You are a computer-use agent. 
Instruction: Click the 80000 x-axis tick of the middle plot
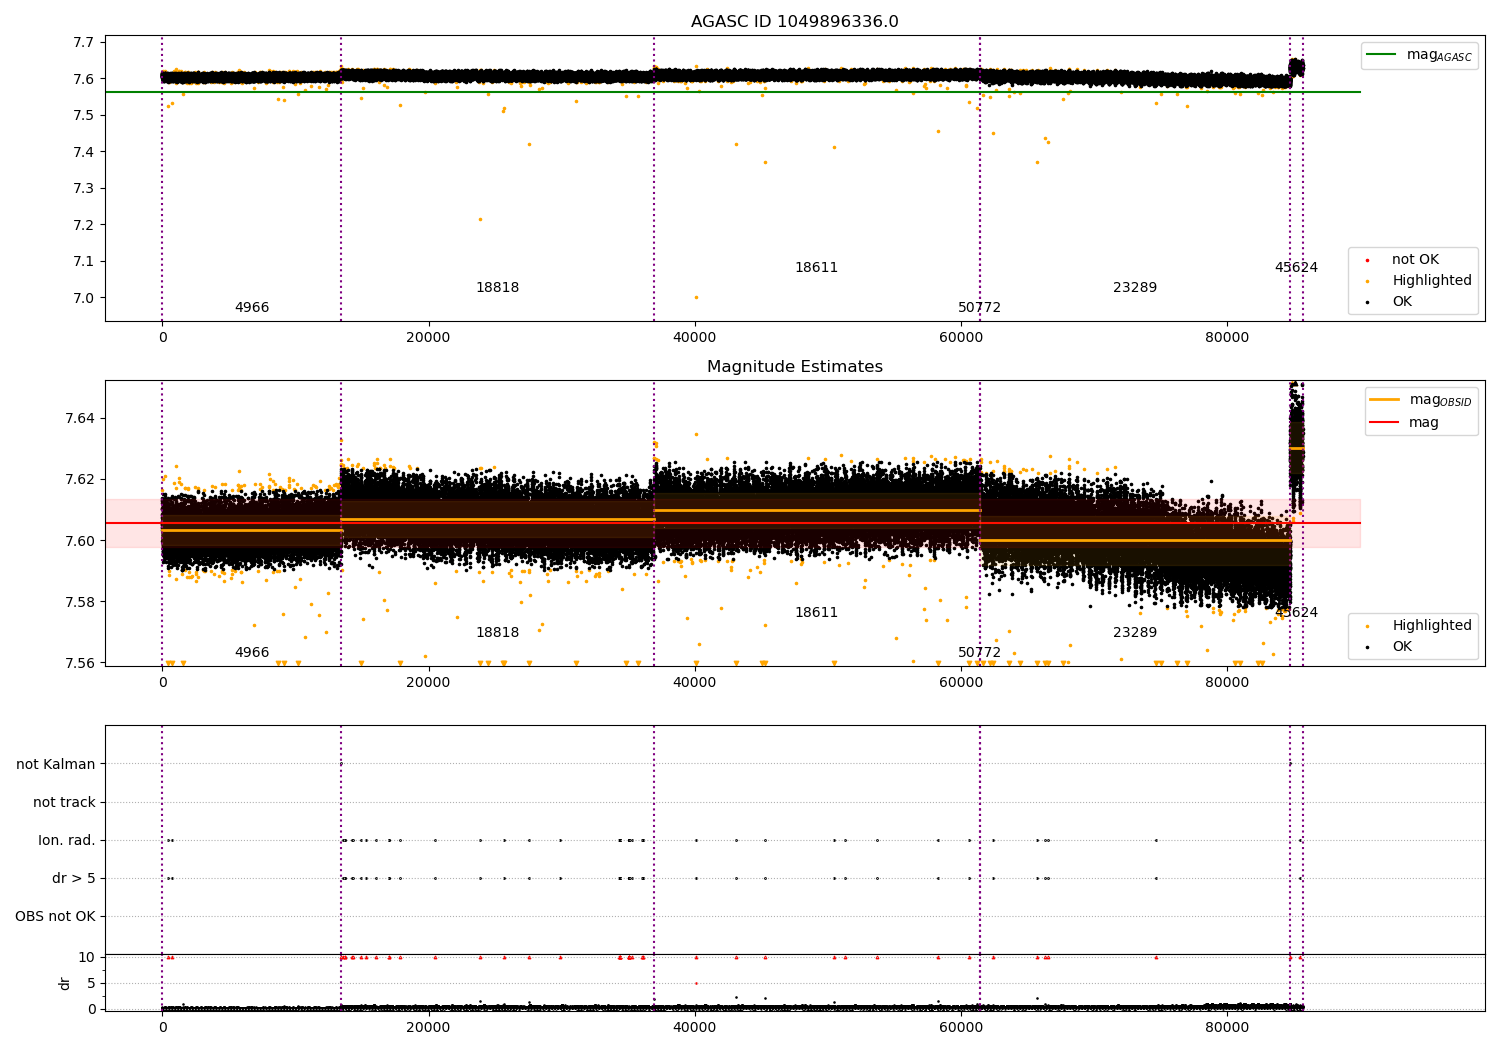tap(1227, 683)
